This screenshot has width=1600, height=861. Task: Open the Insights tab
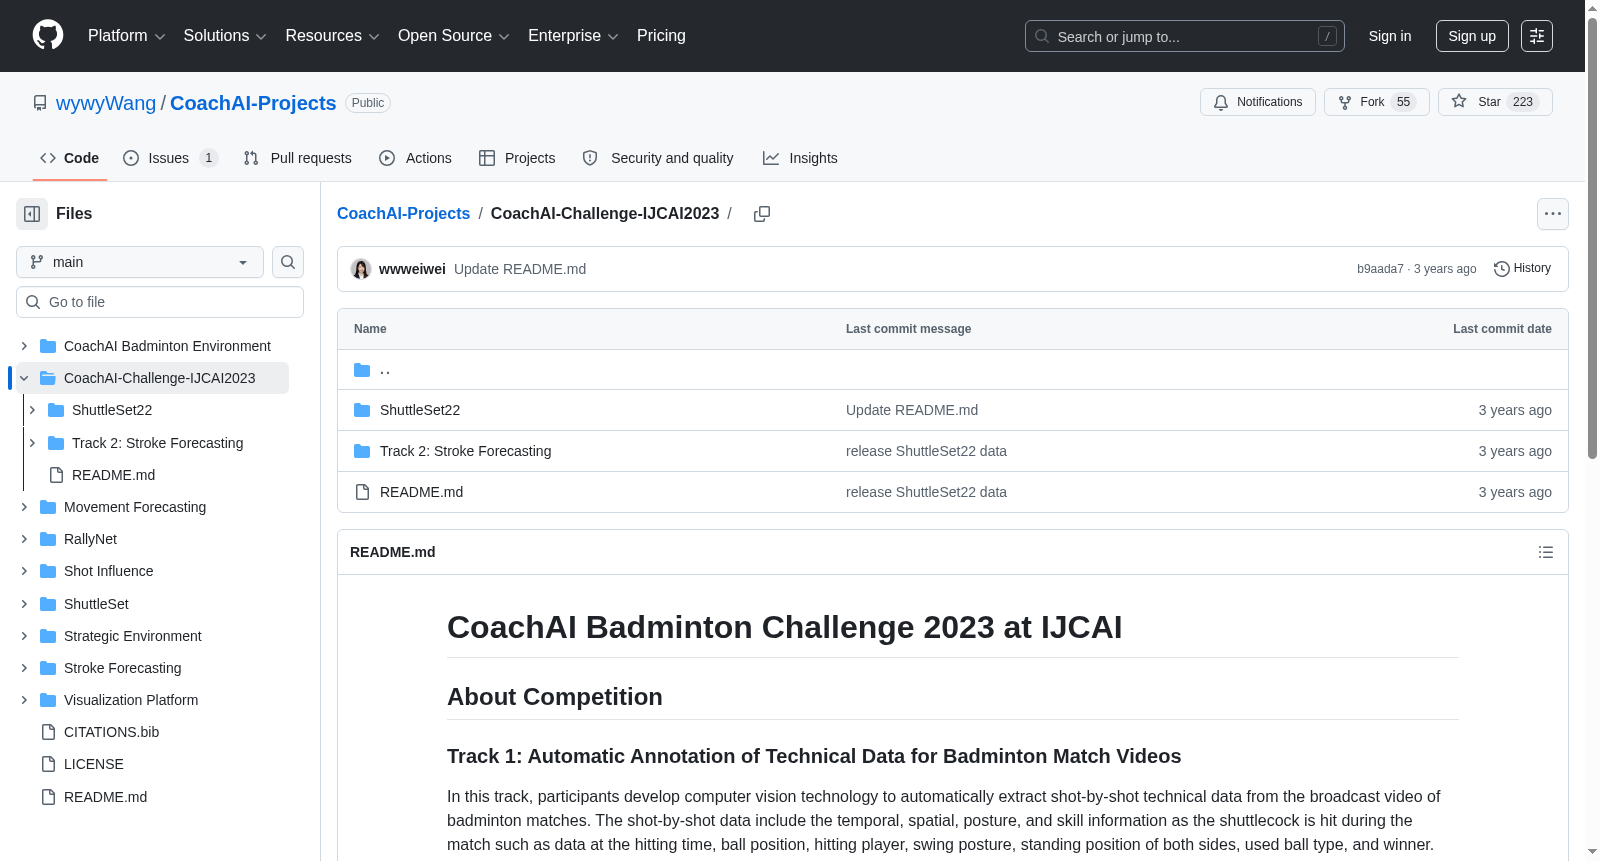pyautogui.click(x=800, y=158)
